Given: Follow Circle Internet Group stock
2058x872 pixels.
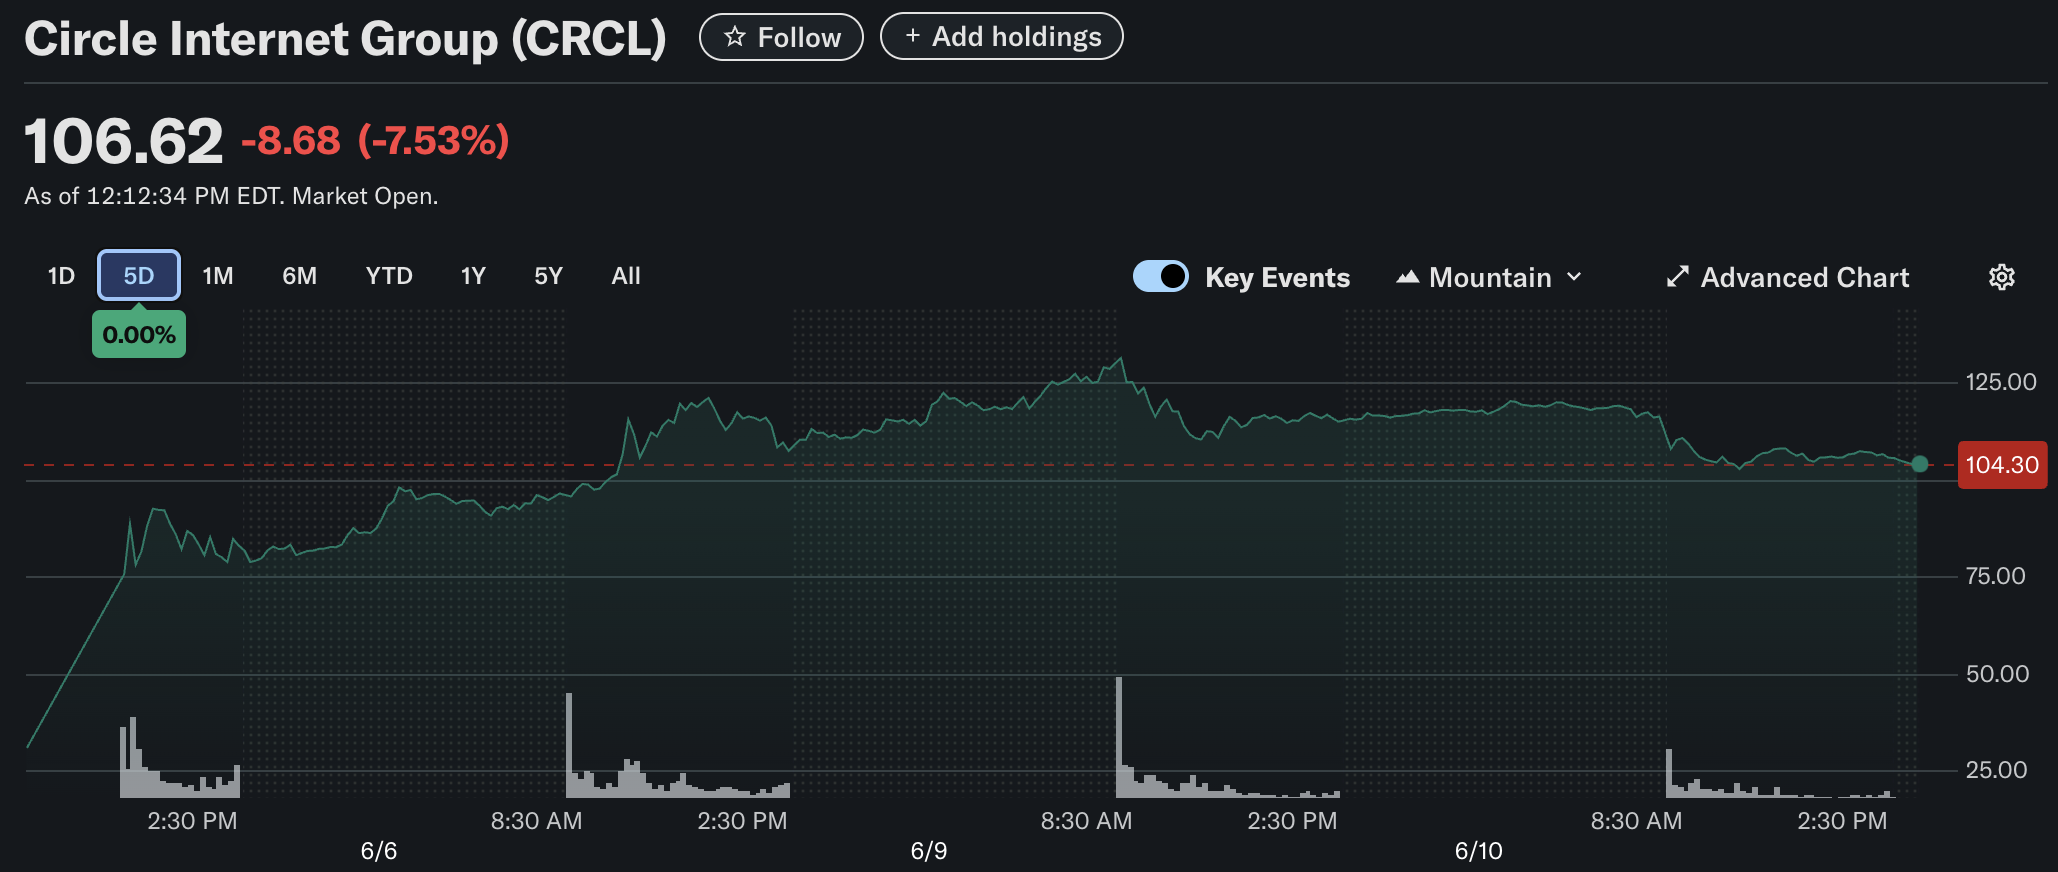Looking at the screenshot, I should tap(781, 37).
